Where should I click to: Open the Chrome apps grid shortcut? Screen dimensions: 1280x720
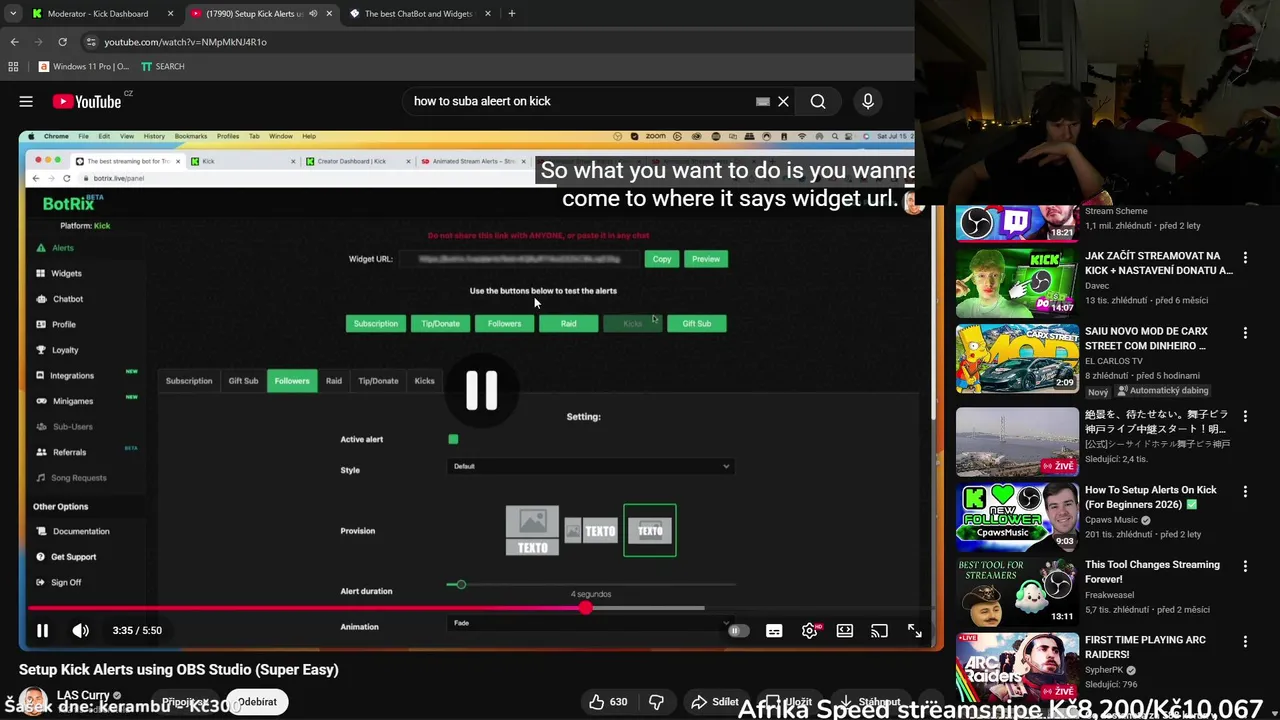click(x=13, y=66)
